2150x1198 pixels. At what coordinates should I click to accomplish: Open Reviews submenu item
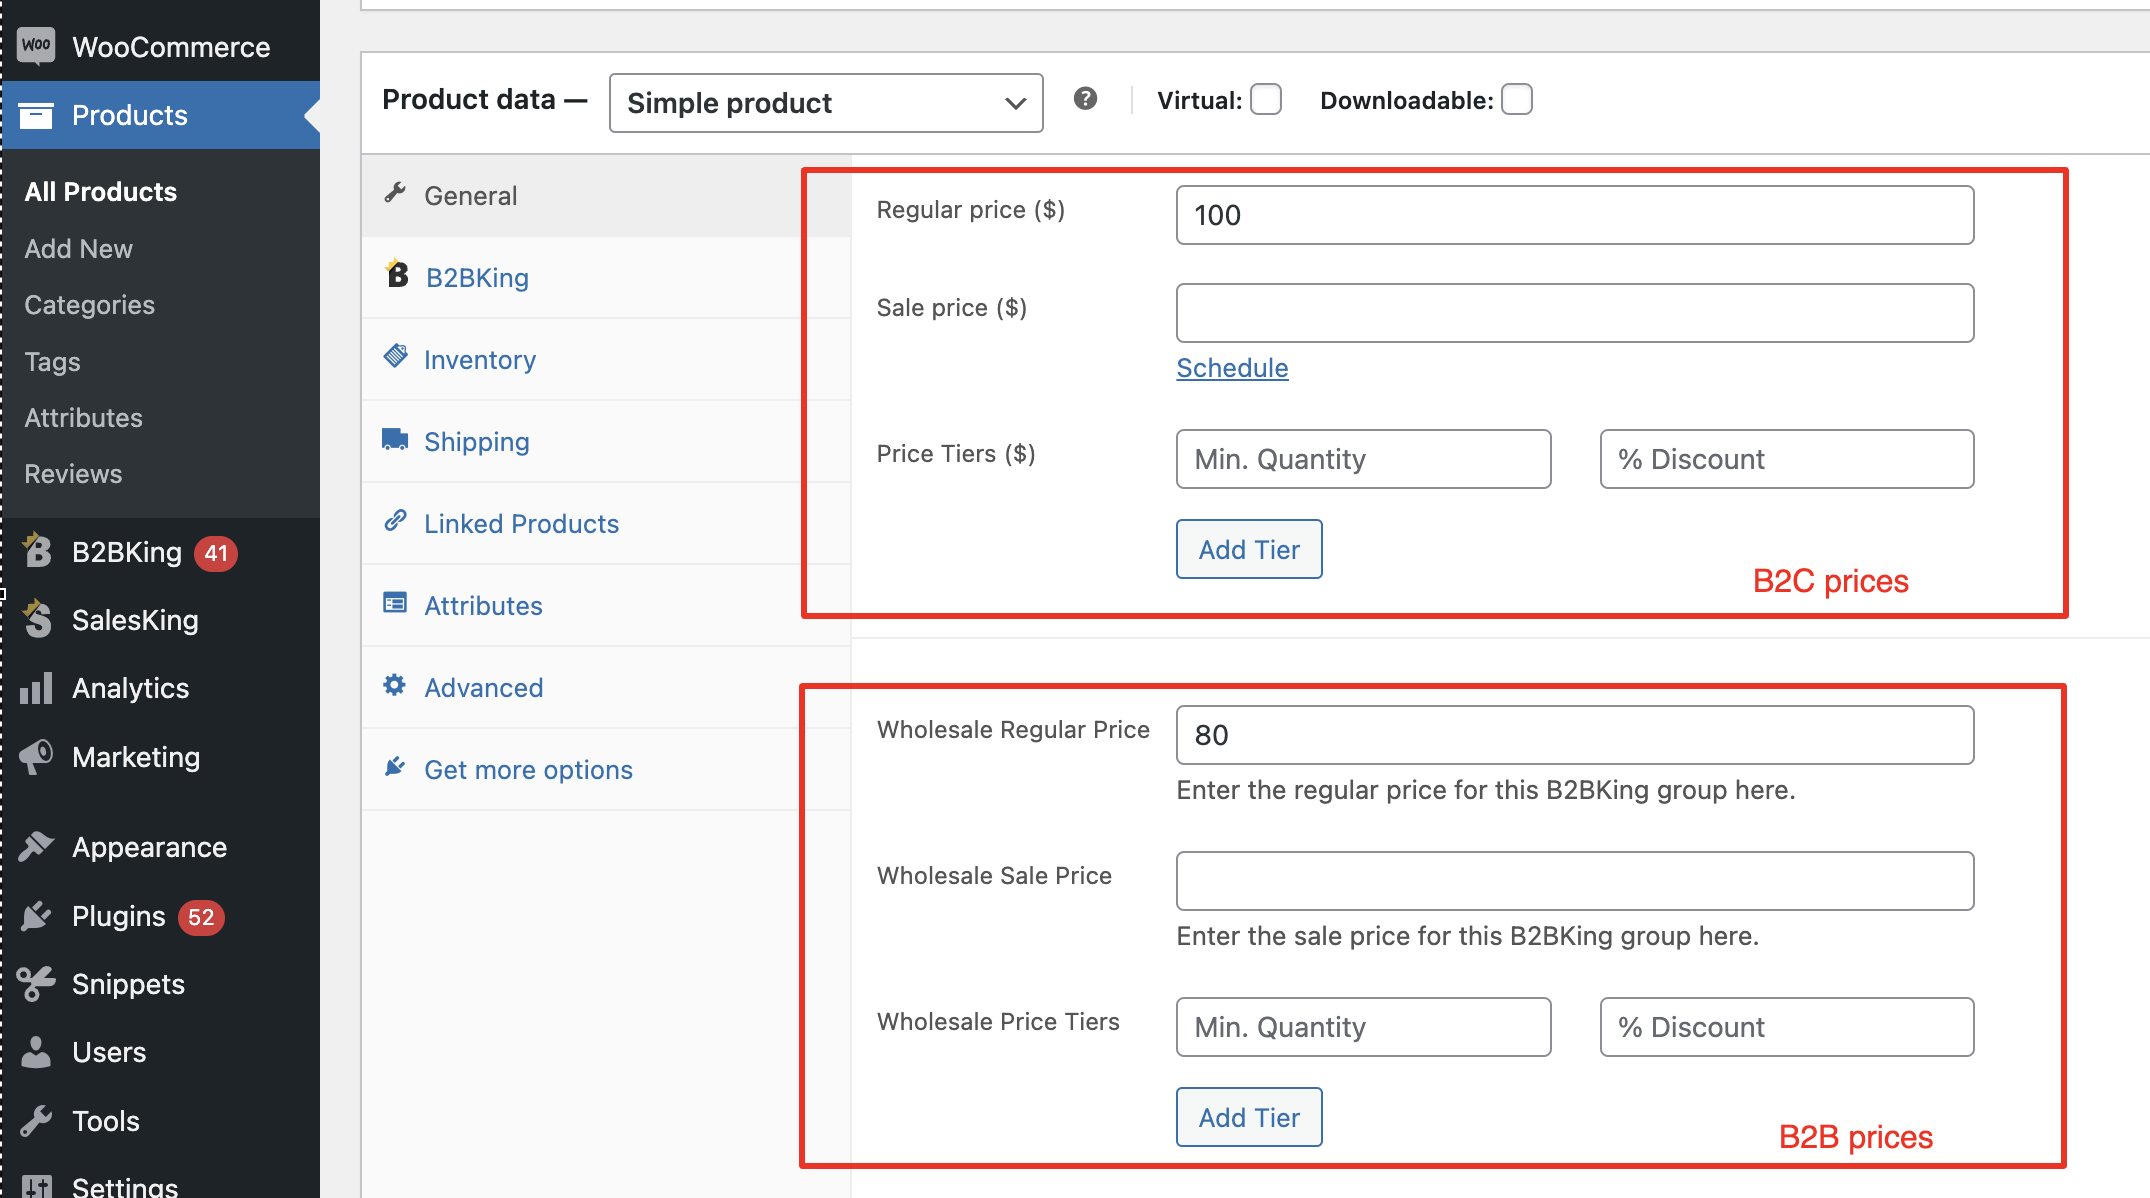point(73,474)
